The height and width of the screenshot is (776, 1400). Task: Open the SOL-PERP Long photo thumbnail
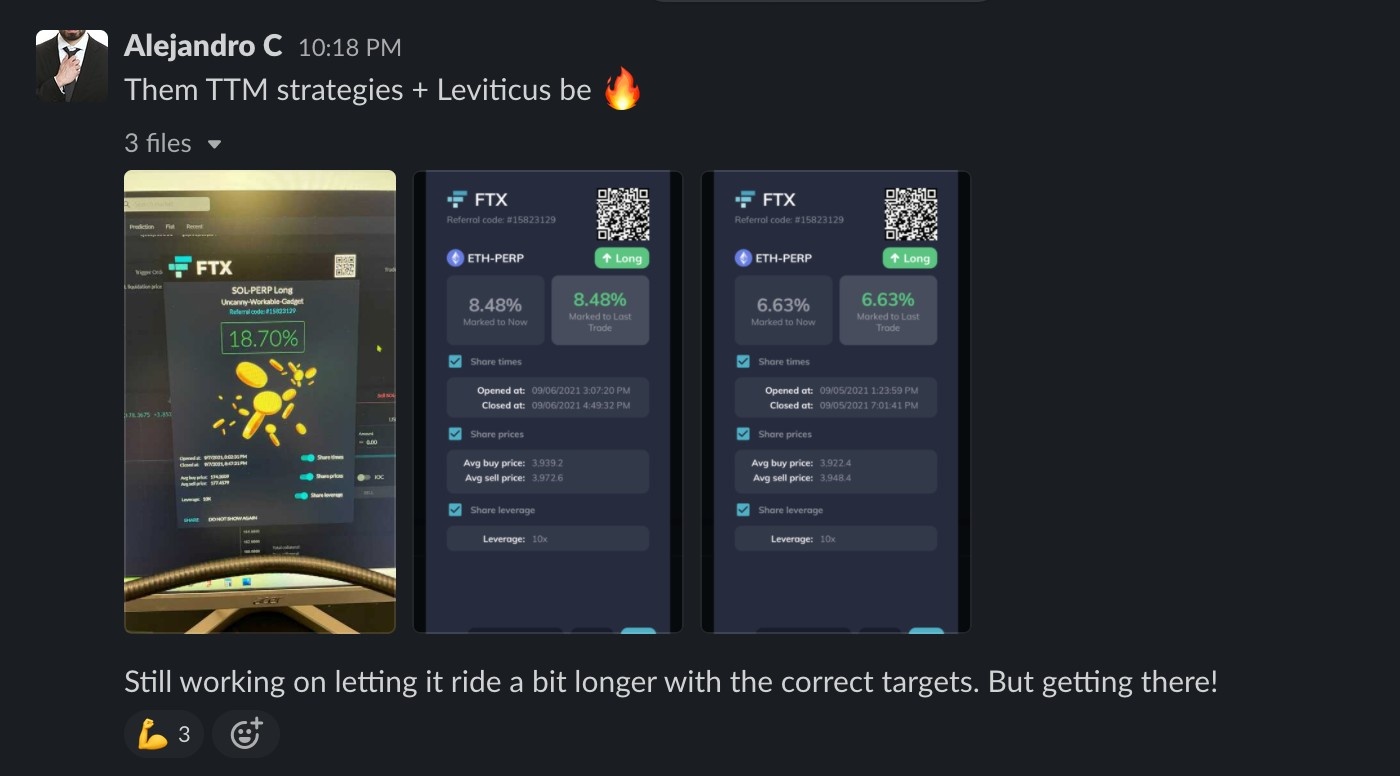(x=260, y=402)
